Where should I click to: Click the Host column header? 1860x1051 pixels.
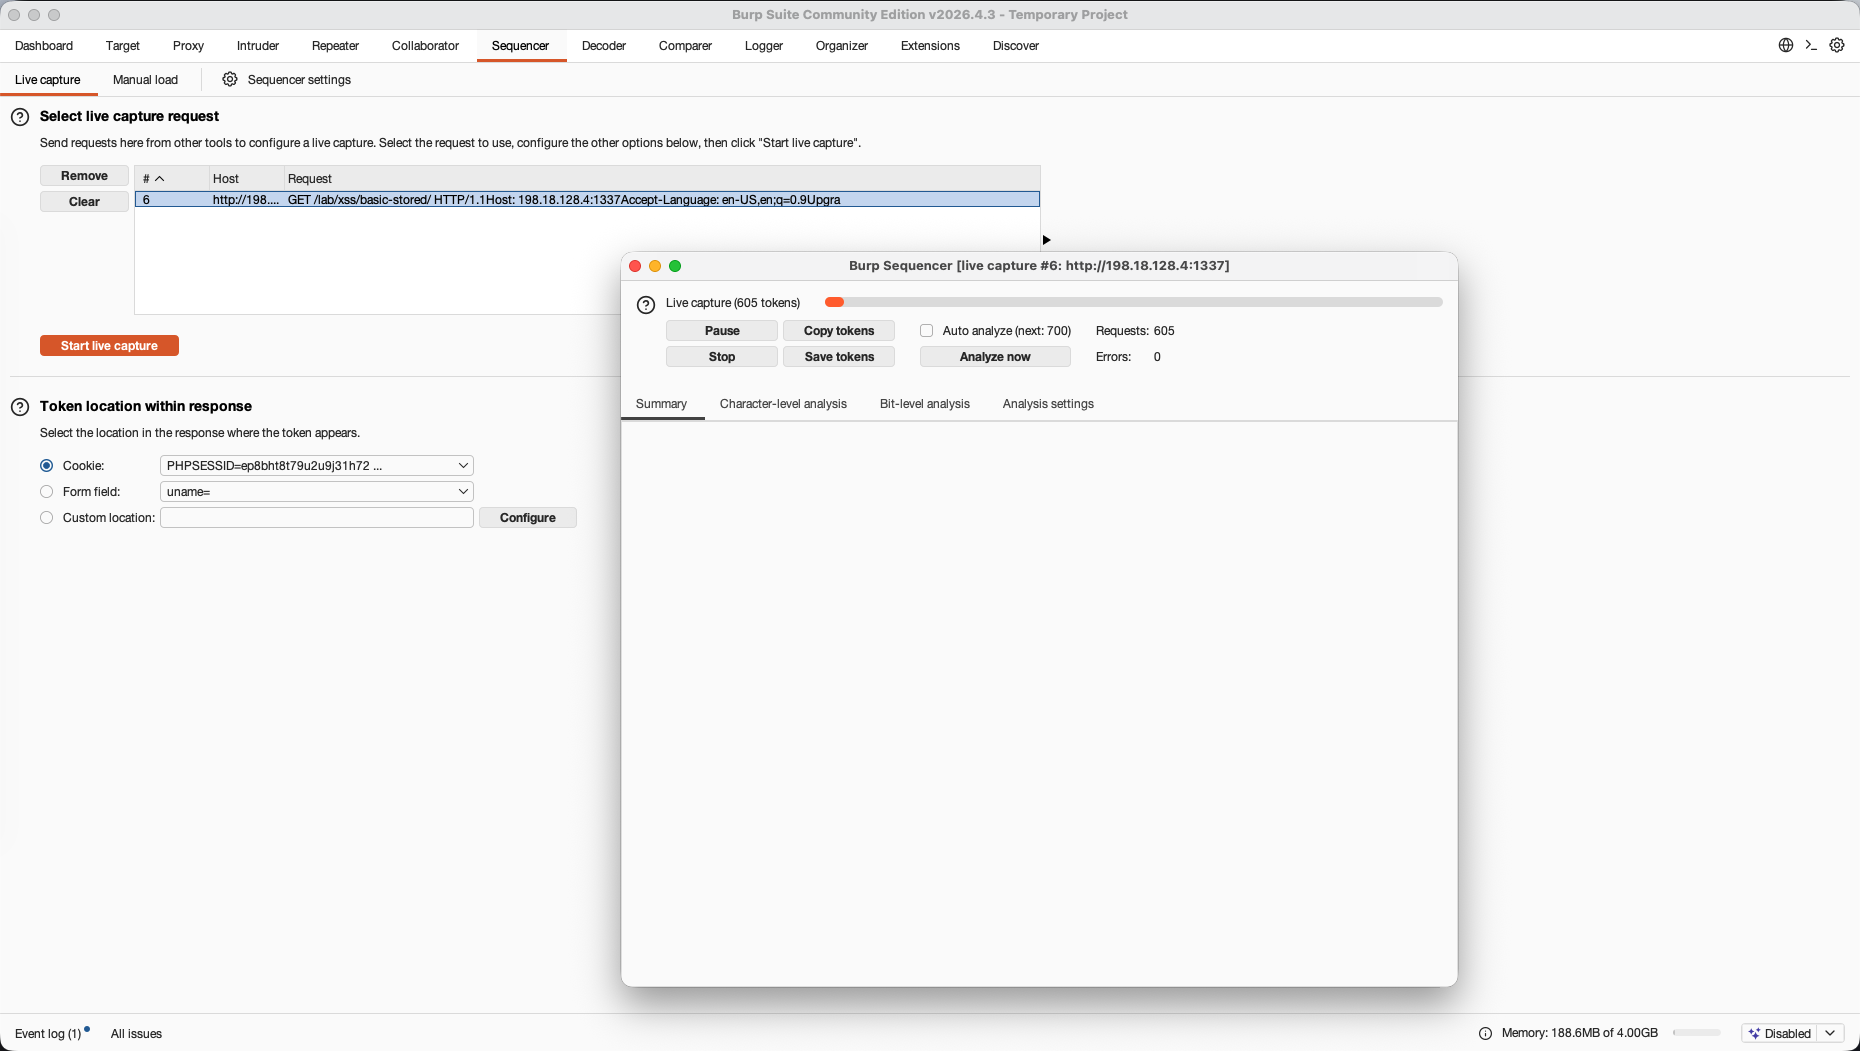pyautogui.click(x=246, y=178)
